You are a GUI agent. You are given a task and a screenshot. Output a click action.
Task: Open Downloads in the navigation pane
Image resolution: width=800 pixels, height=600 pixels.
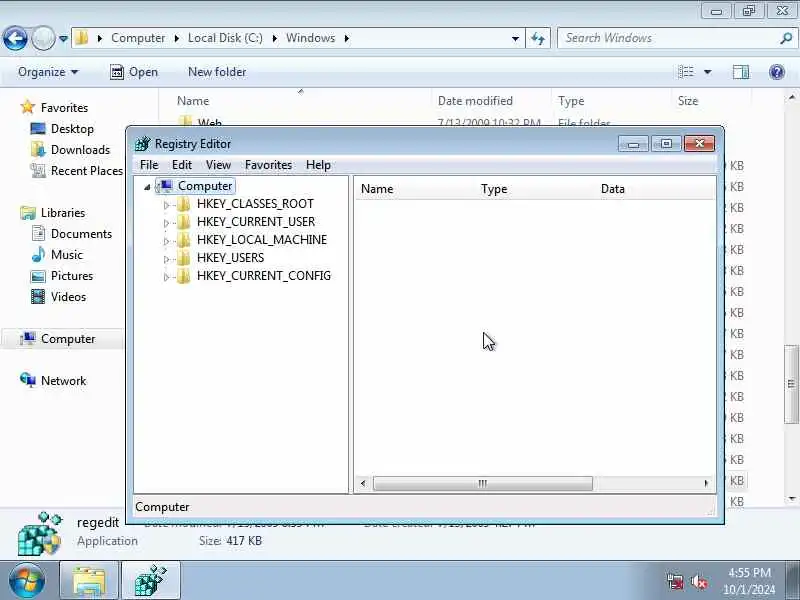click(80, 149)
